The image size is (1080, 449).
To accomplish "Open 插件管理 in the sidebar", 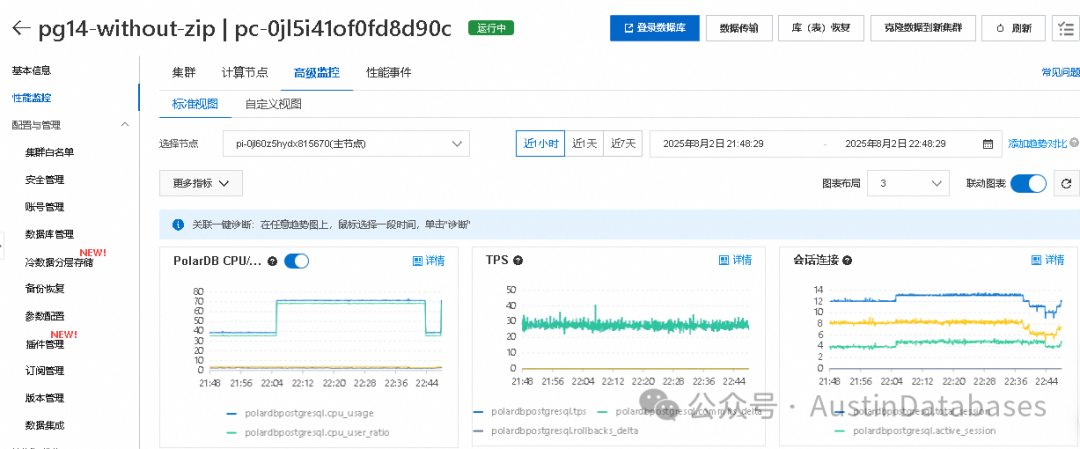I will coord(44,344).
